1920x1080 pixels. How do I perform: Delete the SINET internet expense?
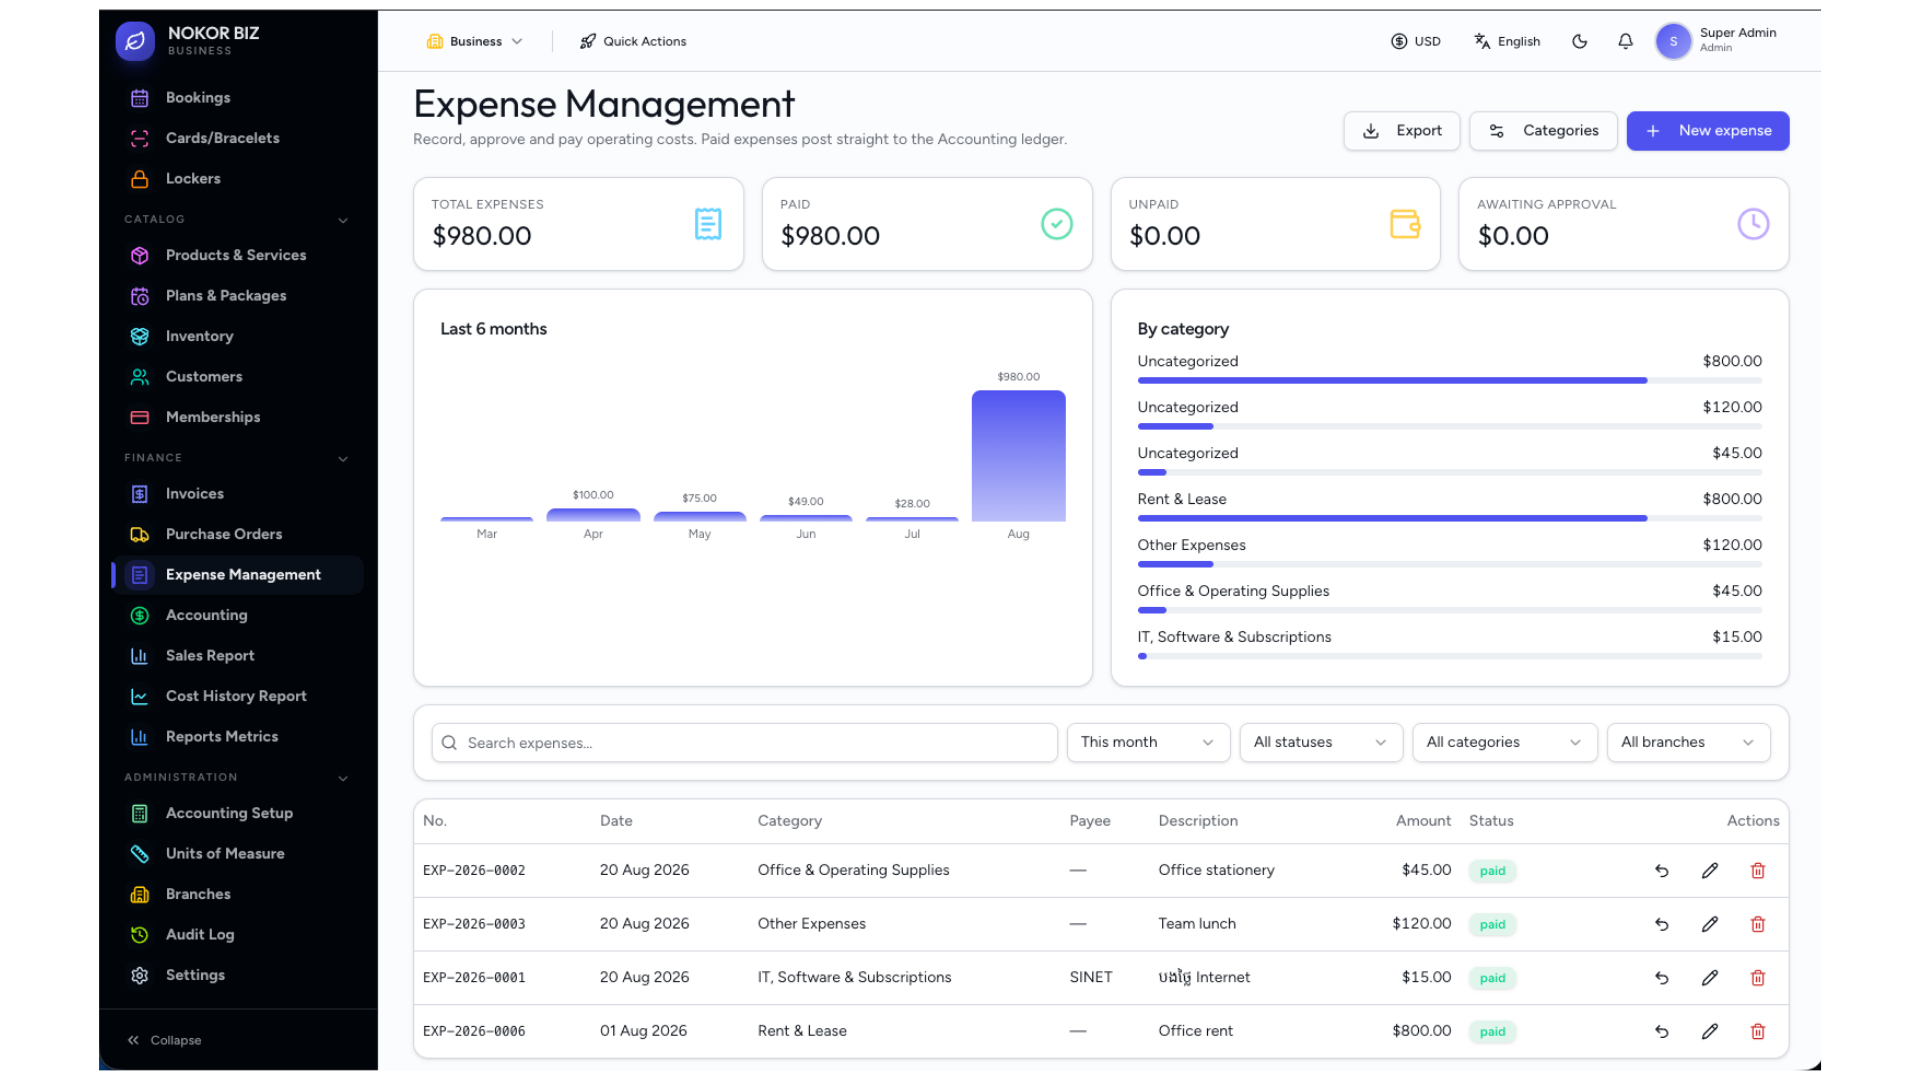1758,978
